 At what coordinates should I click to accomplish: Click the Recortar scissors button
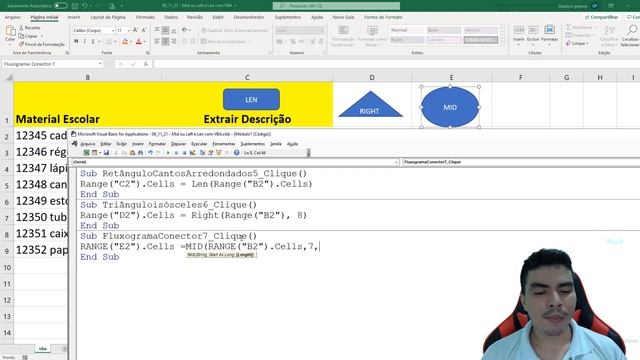click(30, 28)
